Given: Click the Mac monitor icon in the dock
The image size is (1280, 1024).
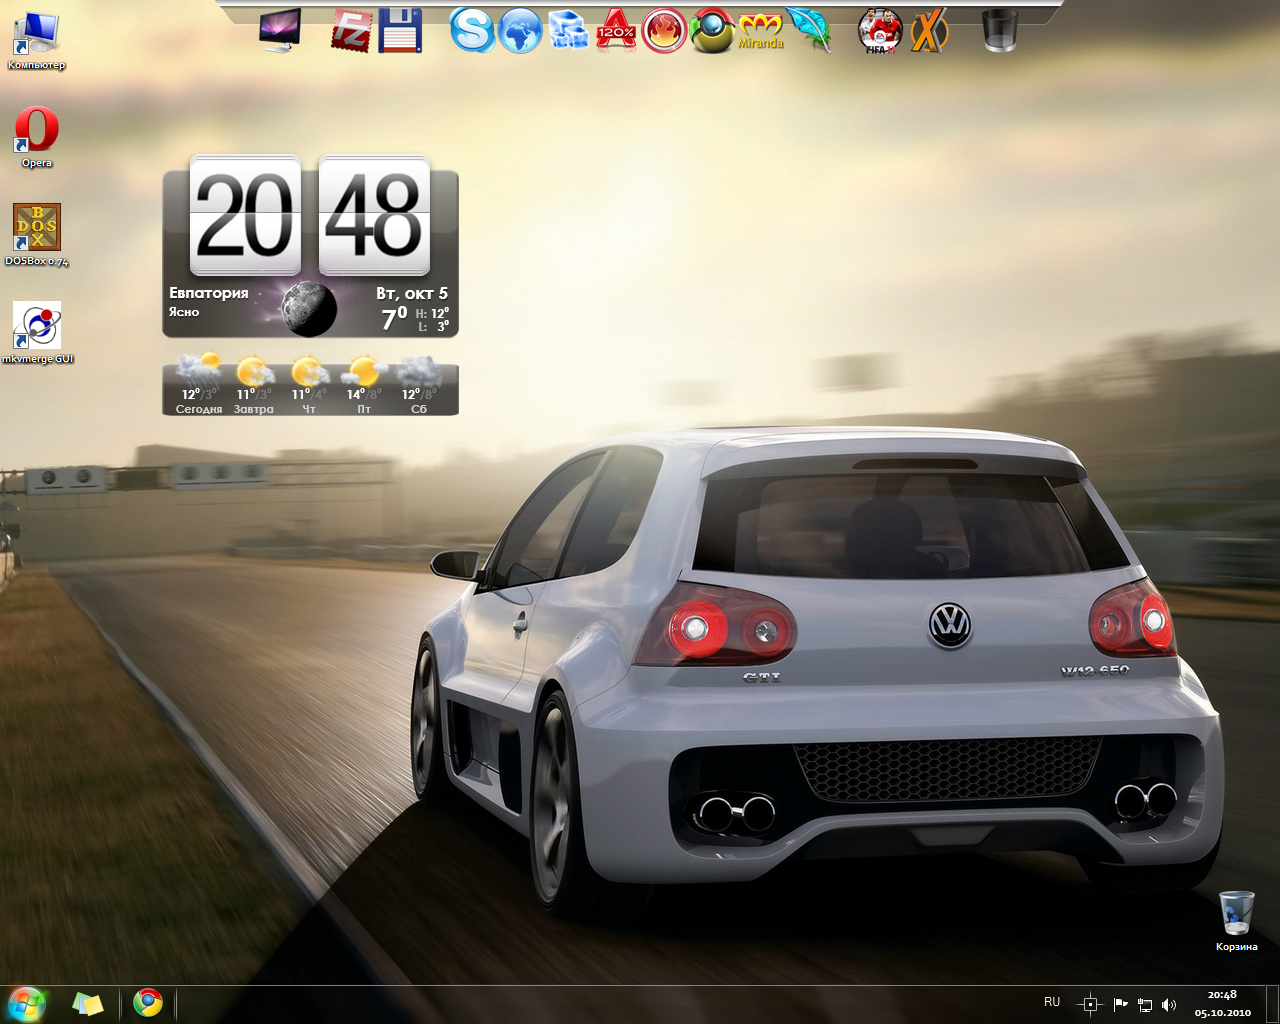Looking at the screenshot, I should coord(279,30).
